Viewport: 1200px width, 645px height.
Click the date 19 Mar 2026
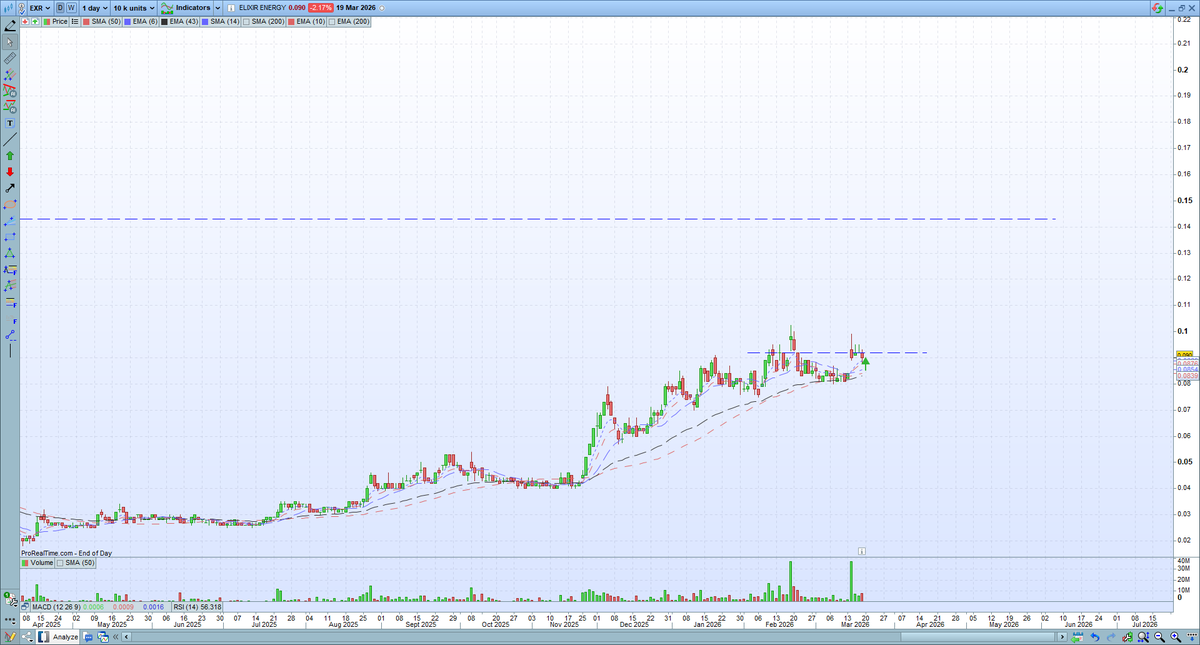[356, 8]
